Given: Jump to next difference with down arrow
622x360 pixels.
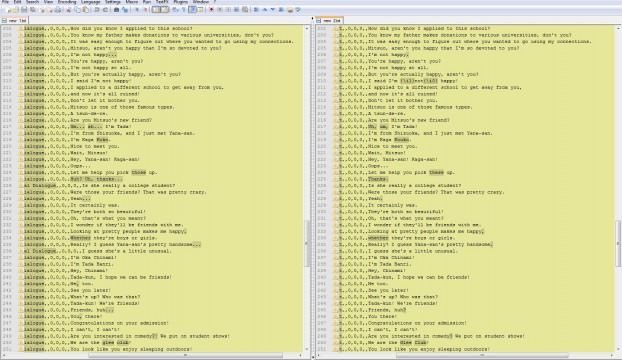Looking at the screenshot, I should coord(273,10).
